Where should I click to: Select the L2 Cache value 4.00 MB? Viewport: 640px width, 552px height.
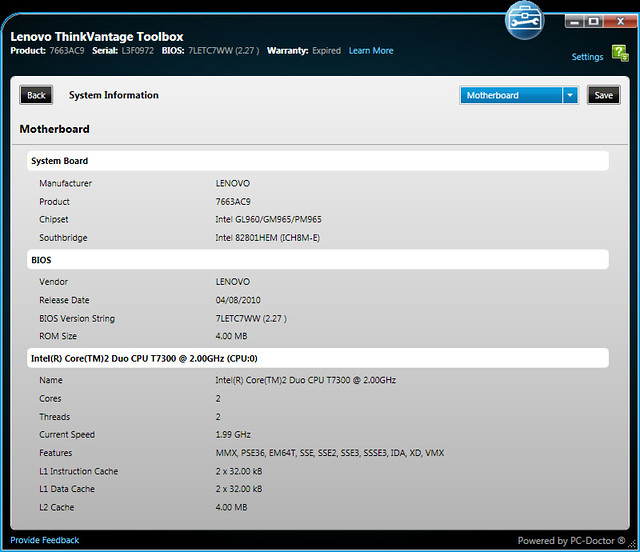click(x=231, y=507)
